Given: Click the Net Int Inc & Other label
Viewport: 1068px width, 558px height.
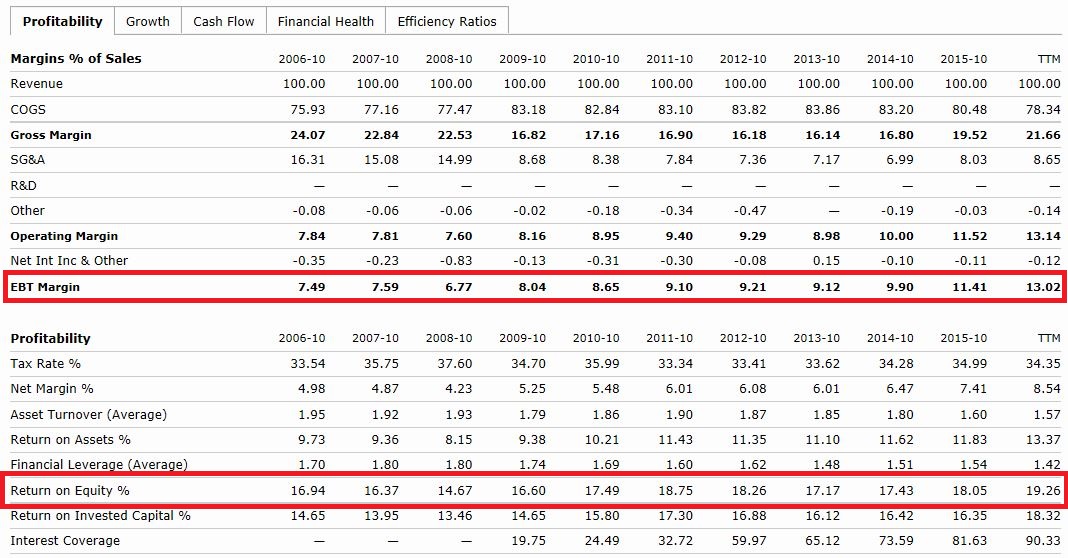Looking at the screenshot, I should (69, 261).
